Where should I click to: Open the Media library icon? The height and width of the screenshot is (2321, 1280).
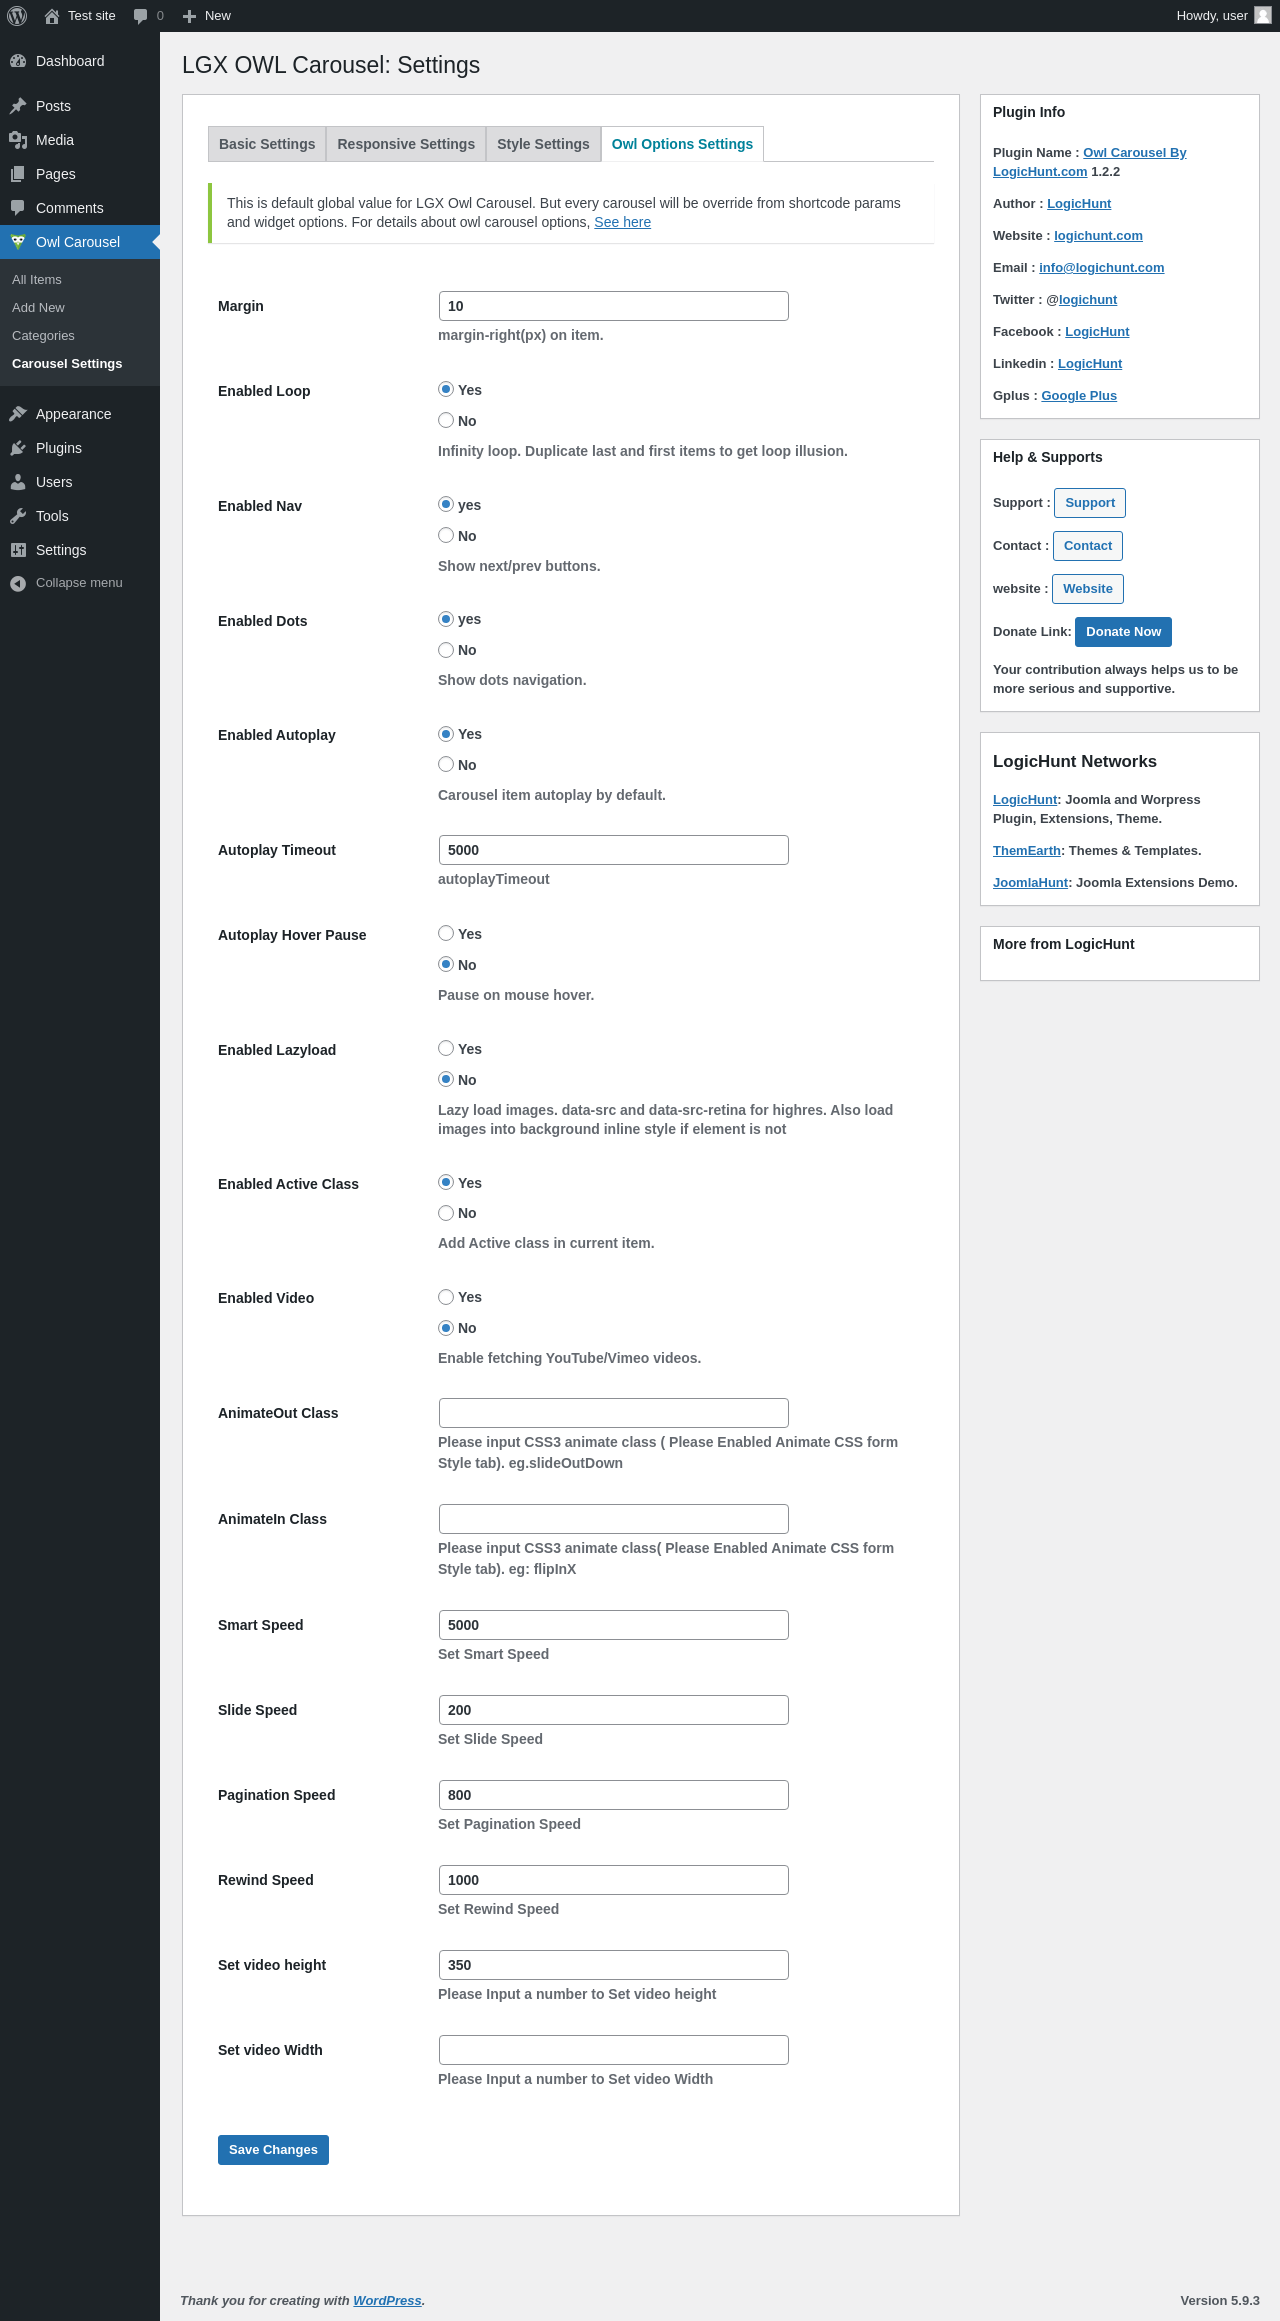click(x=18, y=140)
